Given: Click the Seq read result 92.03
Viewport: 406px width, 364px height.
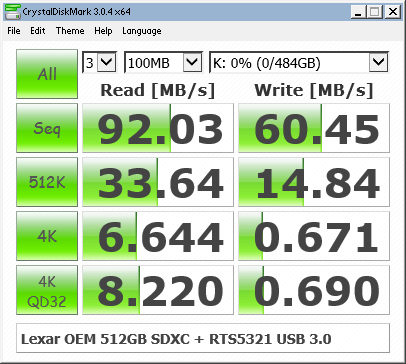Looking at the screenshot, I should coord(158,128).
